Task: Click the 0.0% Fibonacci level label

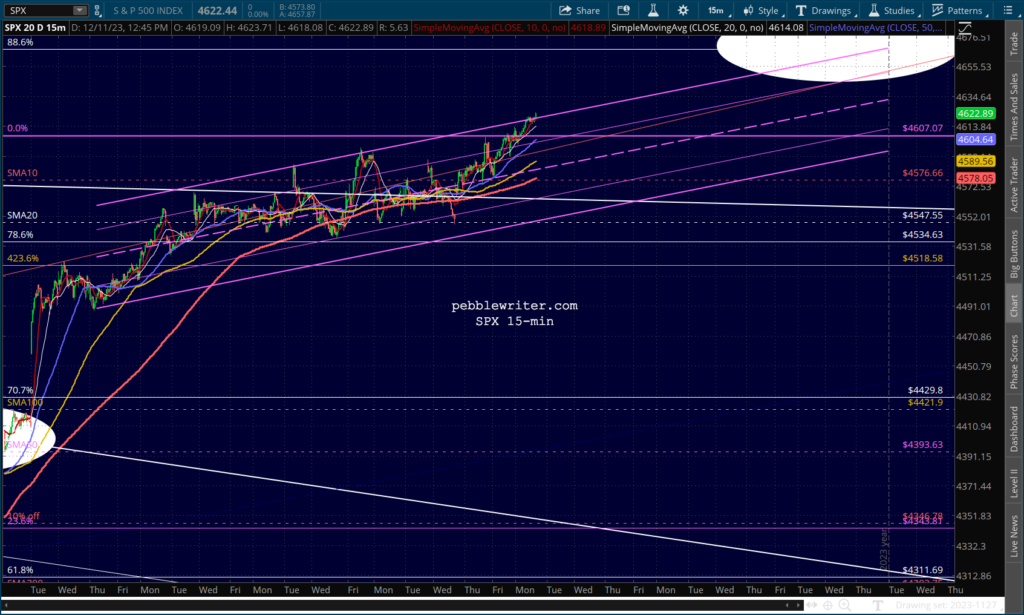Action: tap(18, 128)
